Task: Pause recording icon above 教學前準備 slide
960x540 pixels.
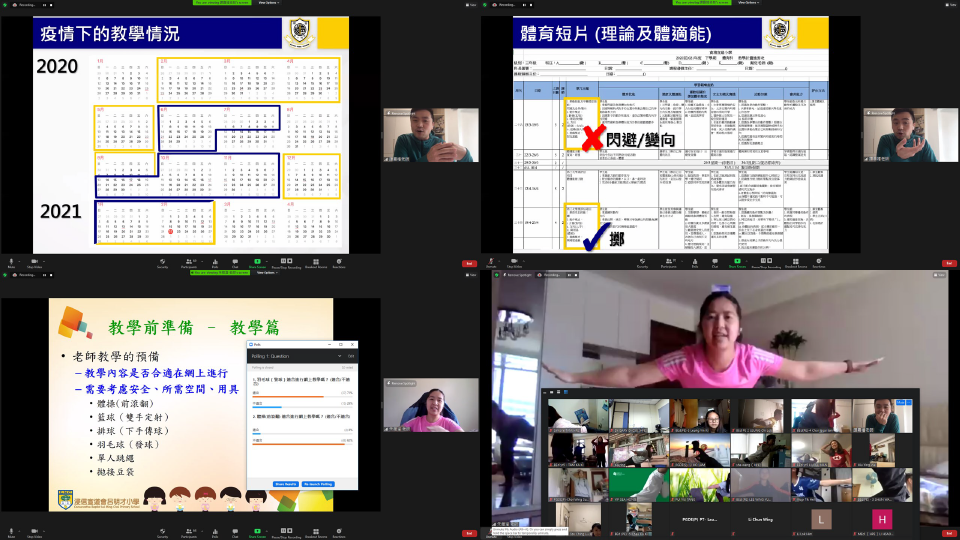Action: coord(45,275)
